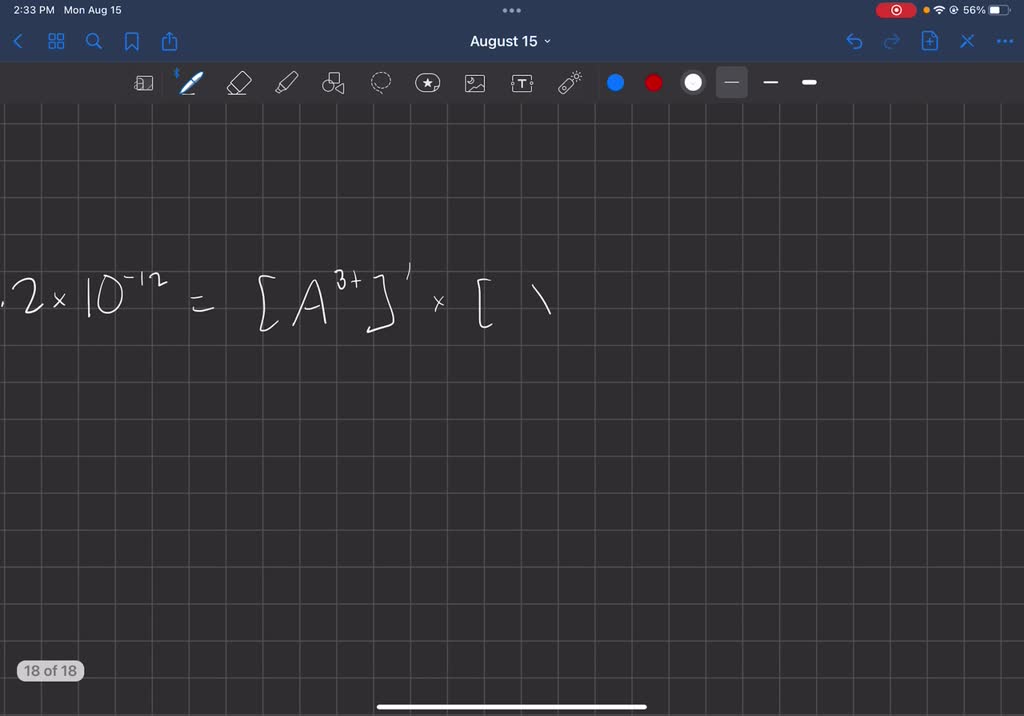Switch to page thumbnails overview

coord(55,41)
